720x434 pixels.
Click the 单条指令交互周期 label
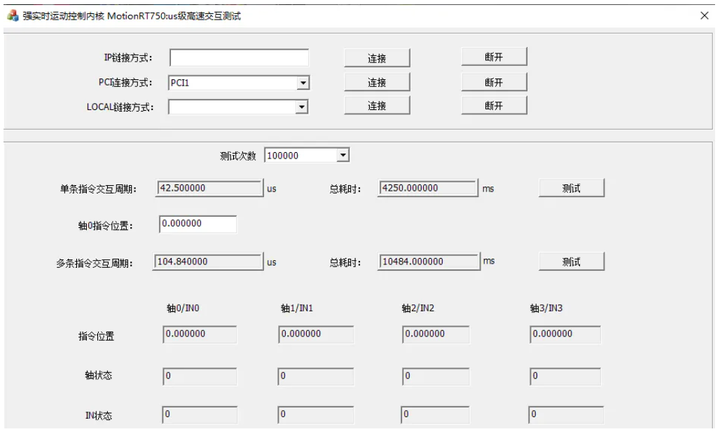[x=98, y=189]
